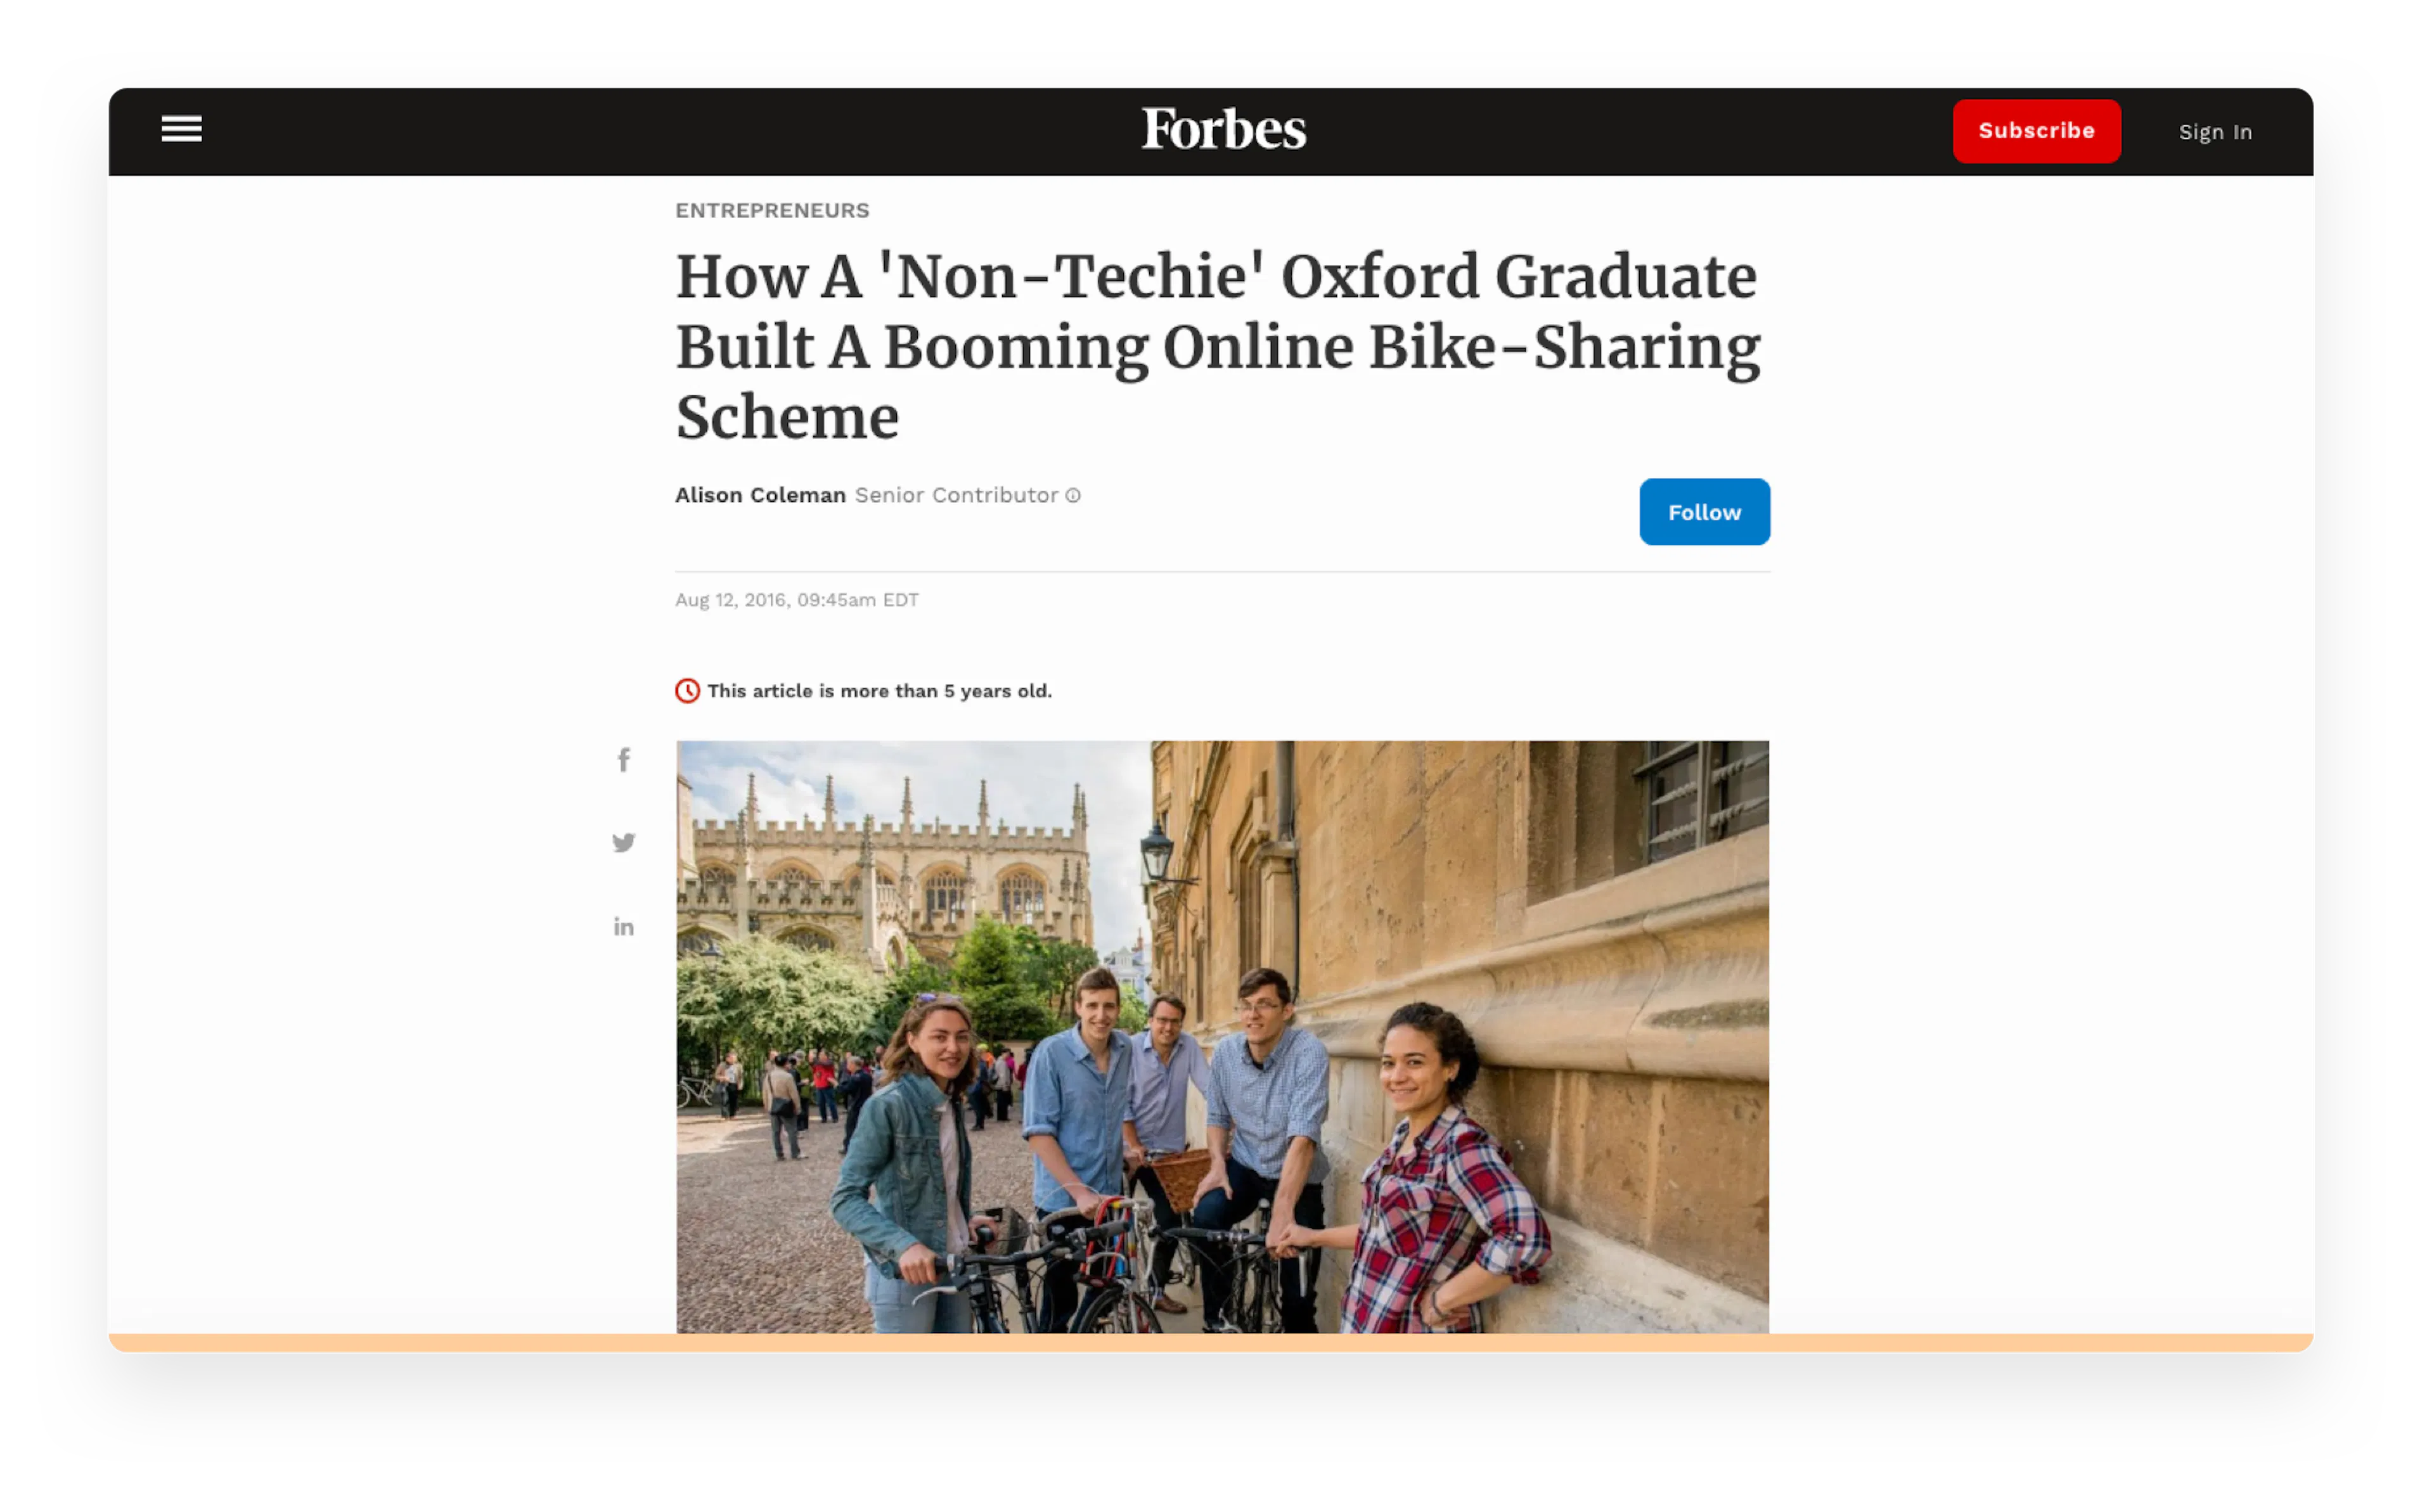
Task: Click the article timestamp text
Action: pos(796,599)
